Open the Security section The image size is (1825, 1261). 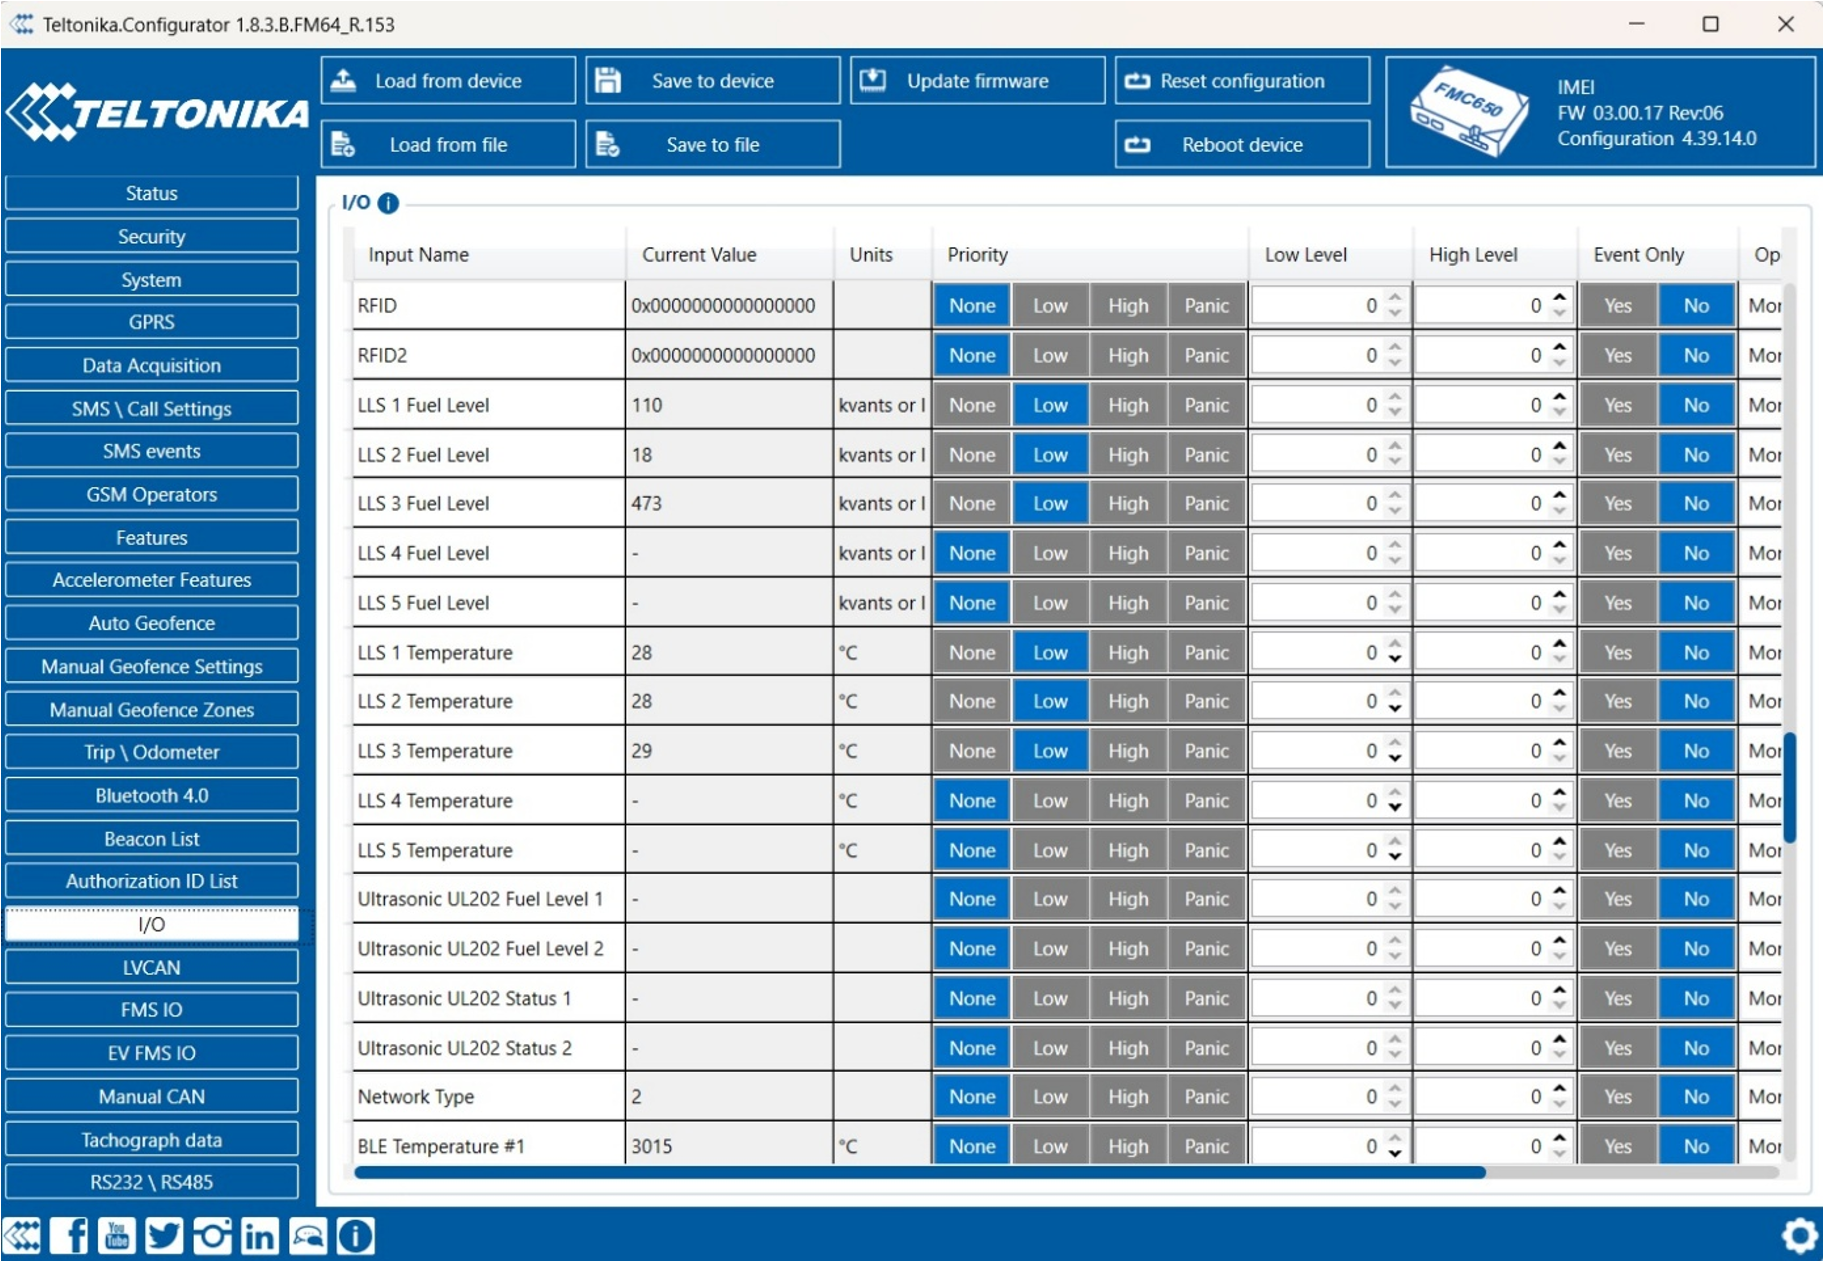pos(152,237)
